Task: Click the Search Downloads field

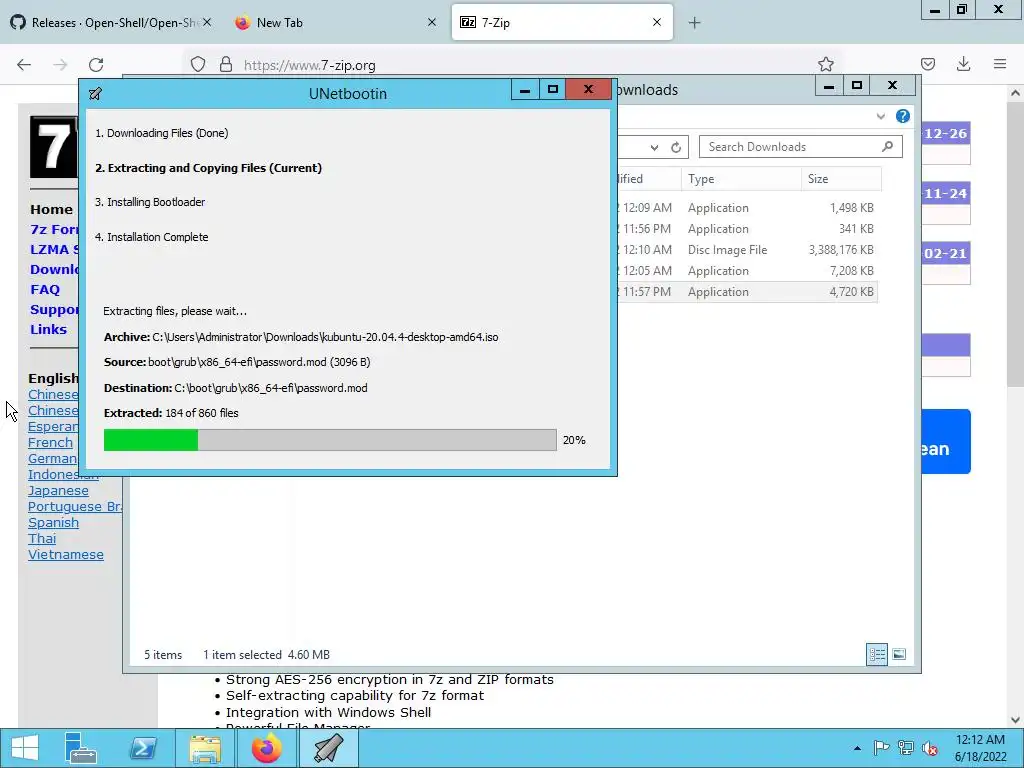Action: 801,147
